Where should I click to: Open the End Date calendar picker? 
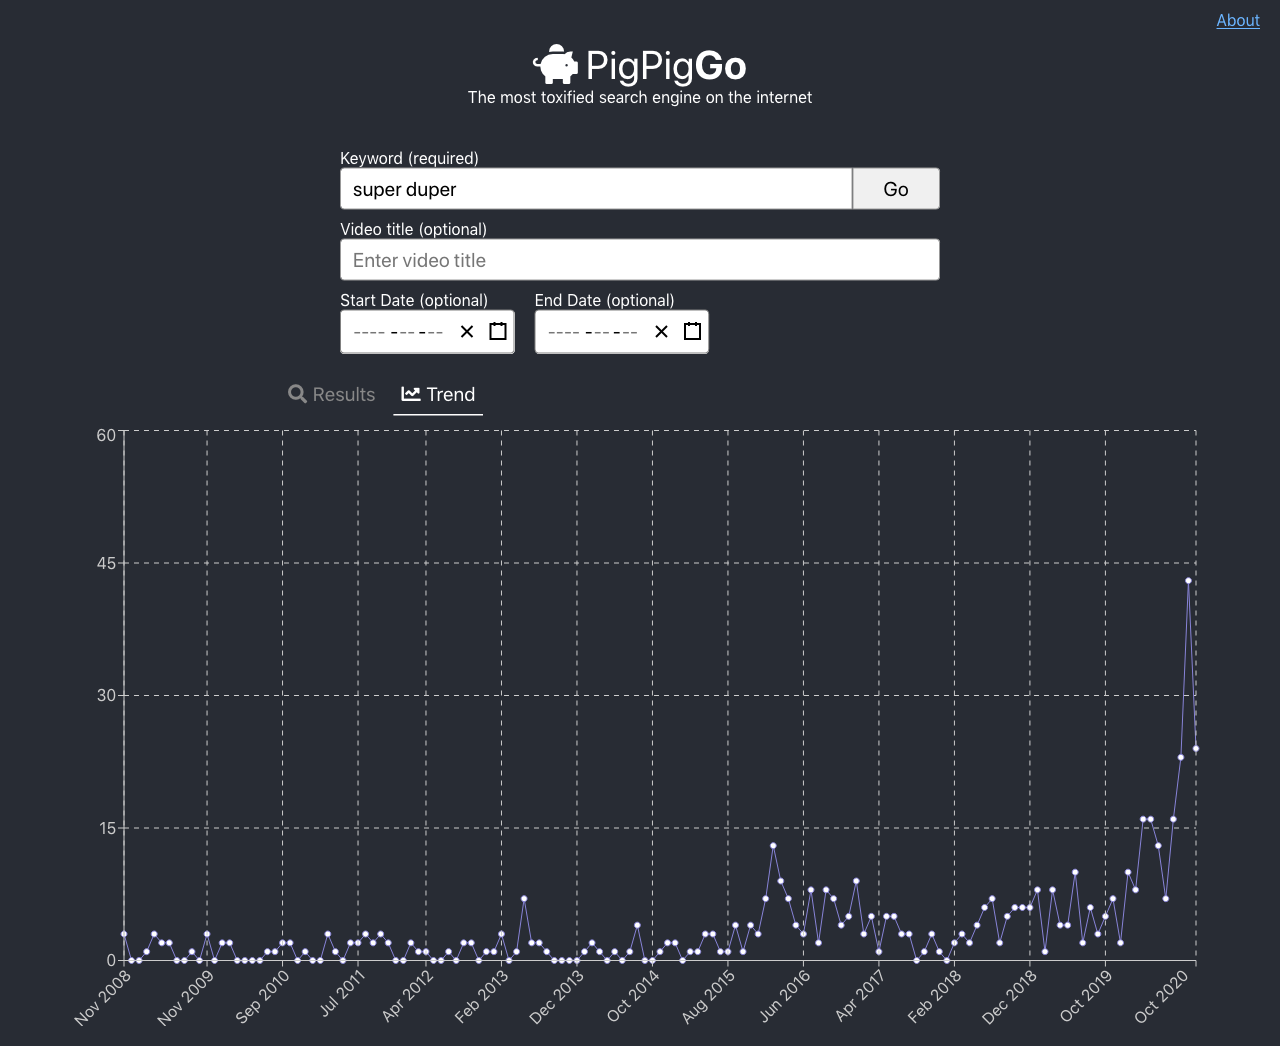(692, 331)
